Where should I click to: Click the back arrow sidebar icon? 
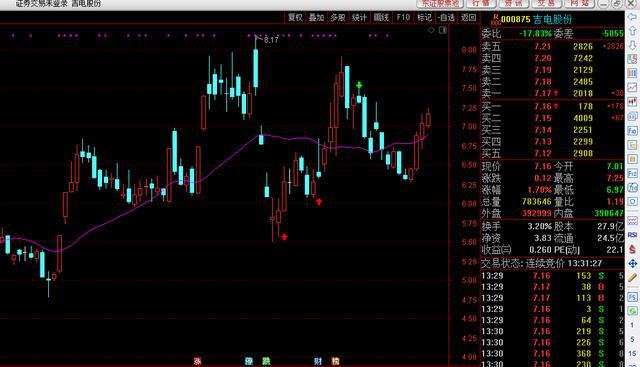point(632,17)
